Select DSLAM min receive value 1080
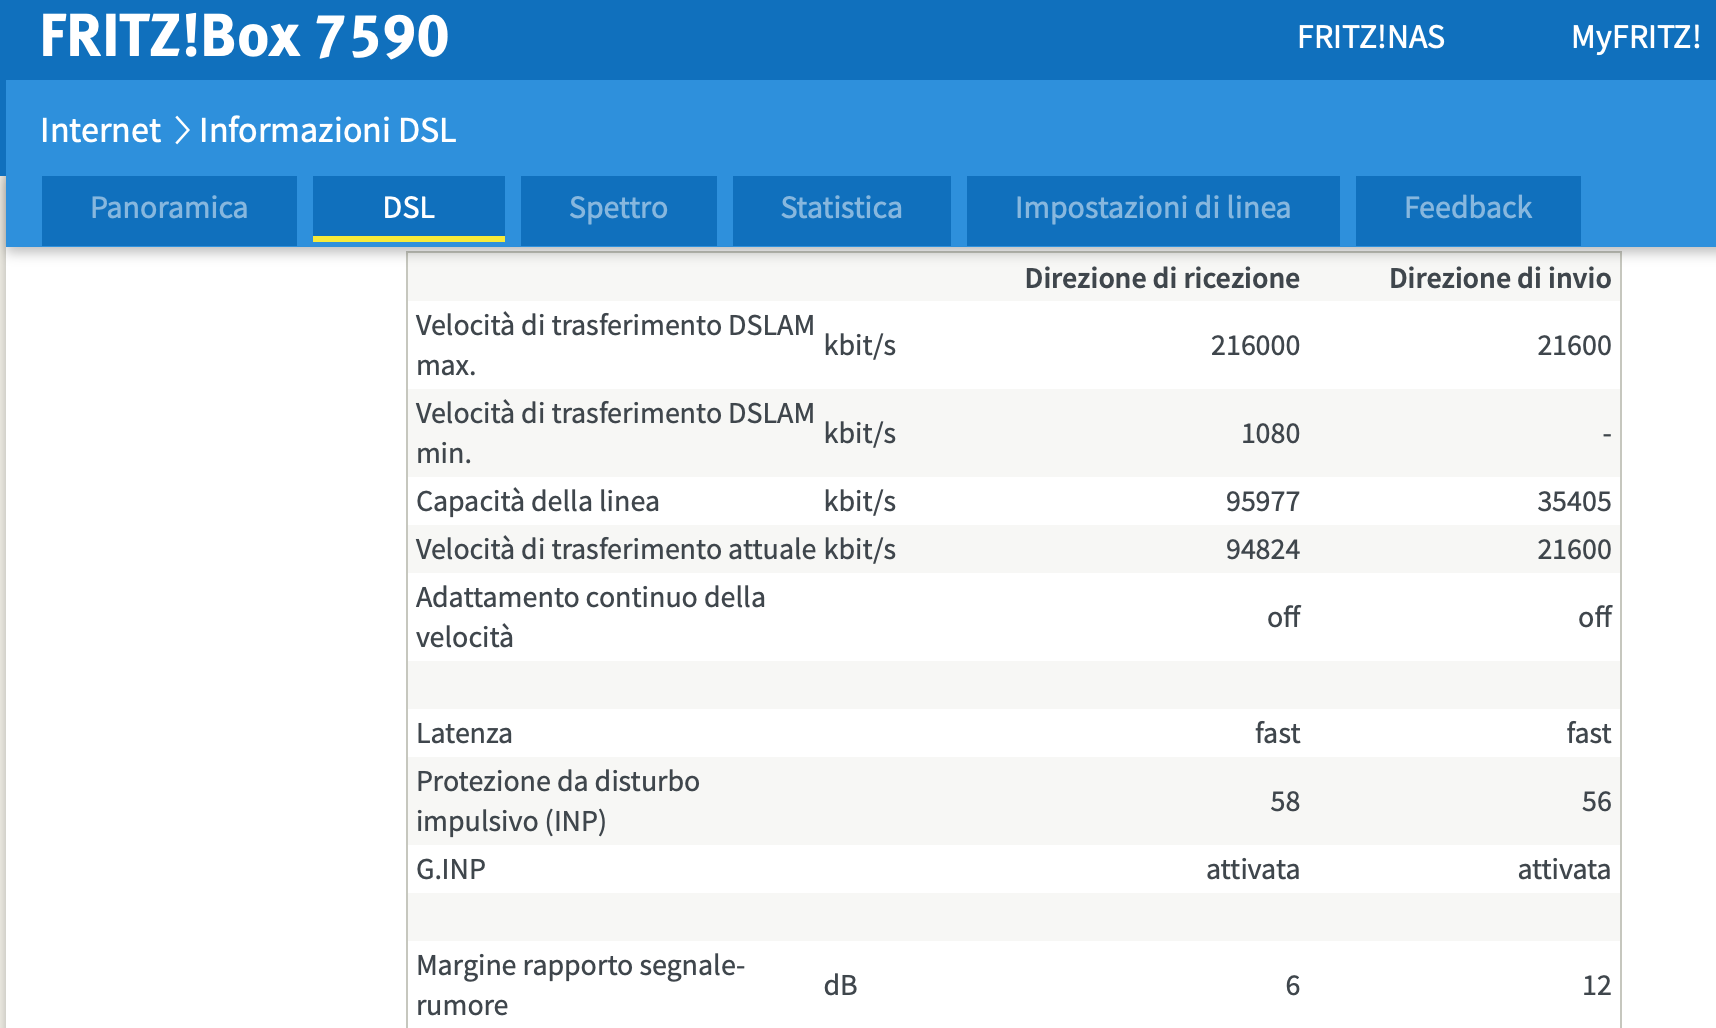Image resolution: width=1716 pixels, height=1028 pixels. pyautogui.click(x=1270, y=434)
